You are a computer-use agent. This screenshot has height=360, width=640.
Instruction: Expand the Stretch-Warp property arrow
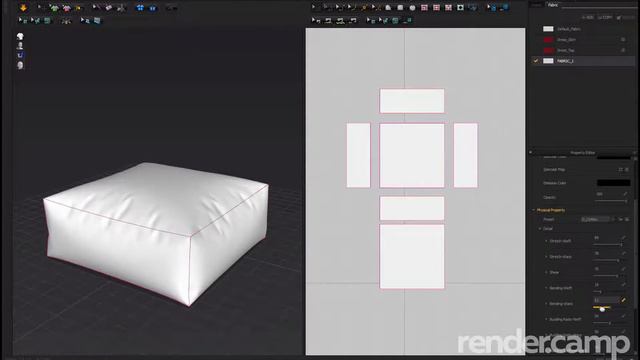click(x=546, y=257)
